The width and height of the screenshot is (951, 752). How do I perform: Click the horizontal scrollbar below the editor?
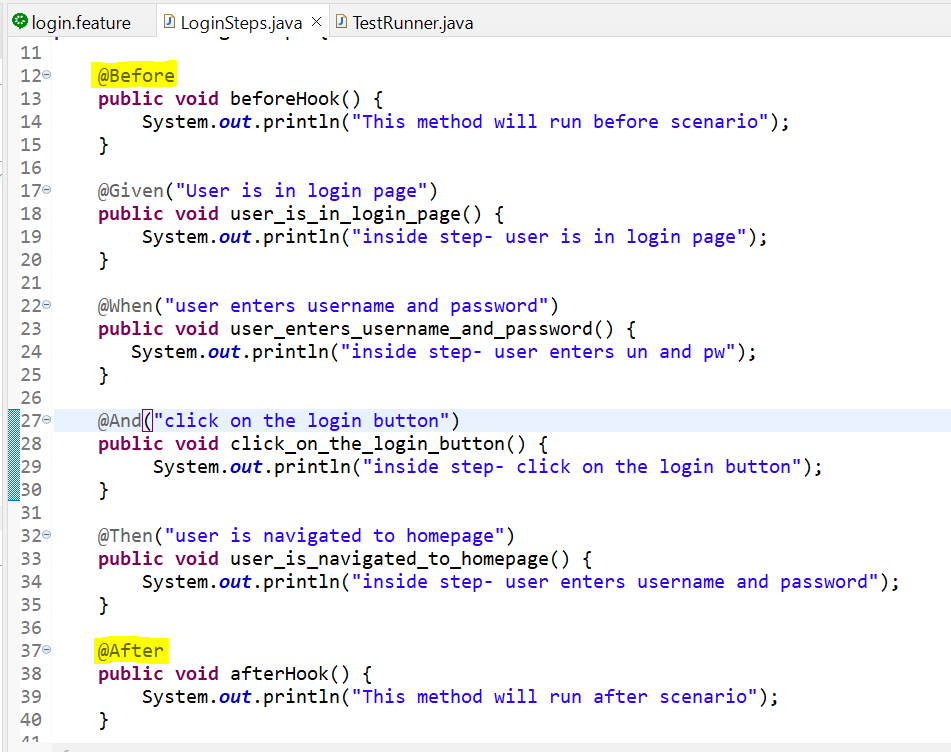tap(500, 746)
